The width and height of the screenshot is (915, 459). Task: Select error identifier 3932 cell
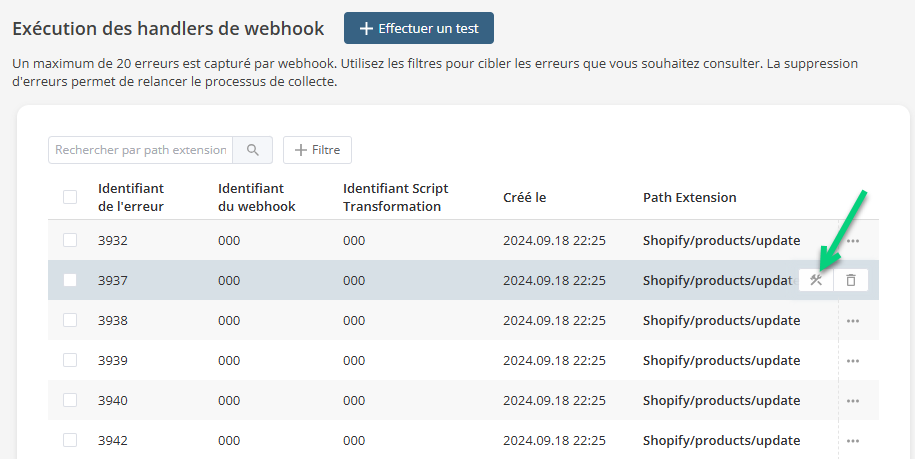pyautogui.click(x=113, y=240)
